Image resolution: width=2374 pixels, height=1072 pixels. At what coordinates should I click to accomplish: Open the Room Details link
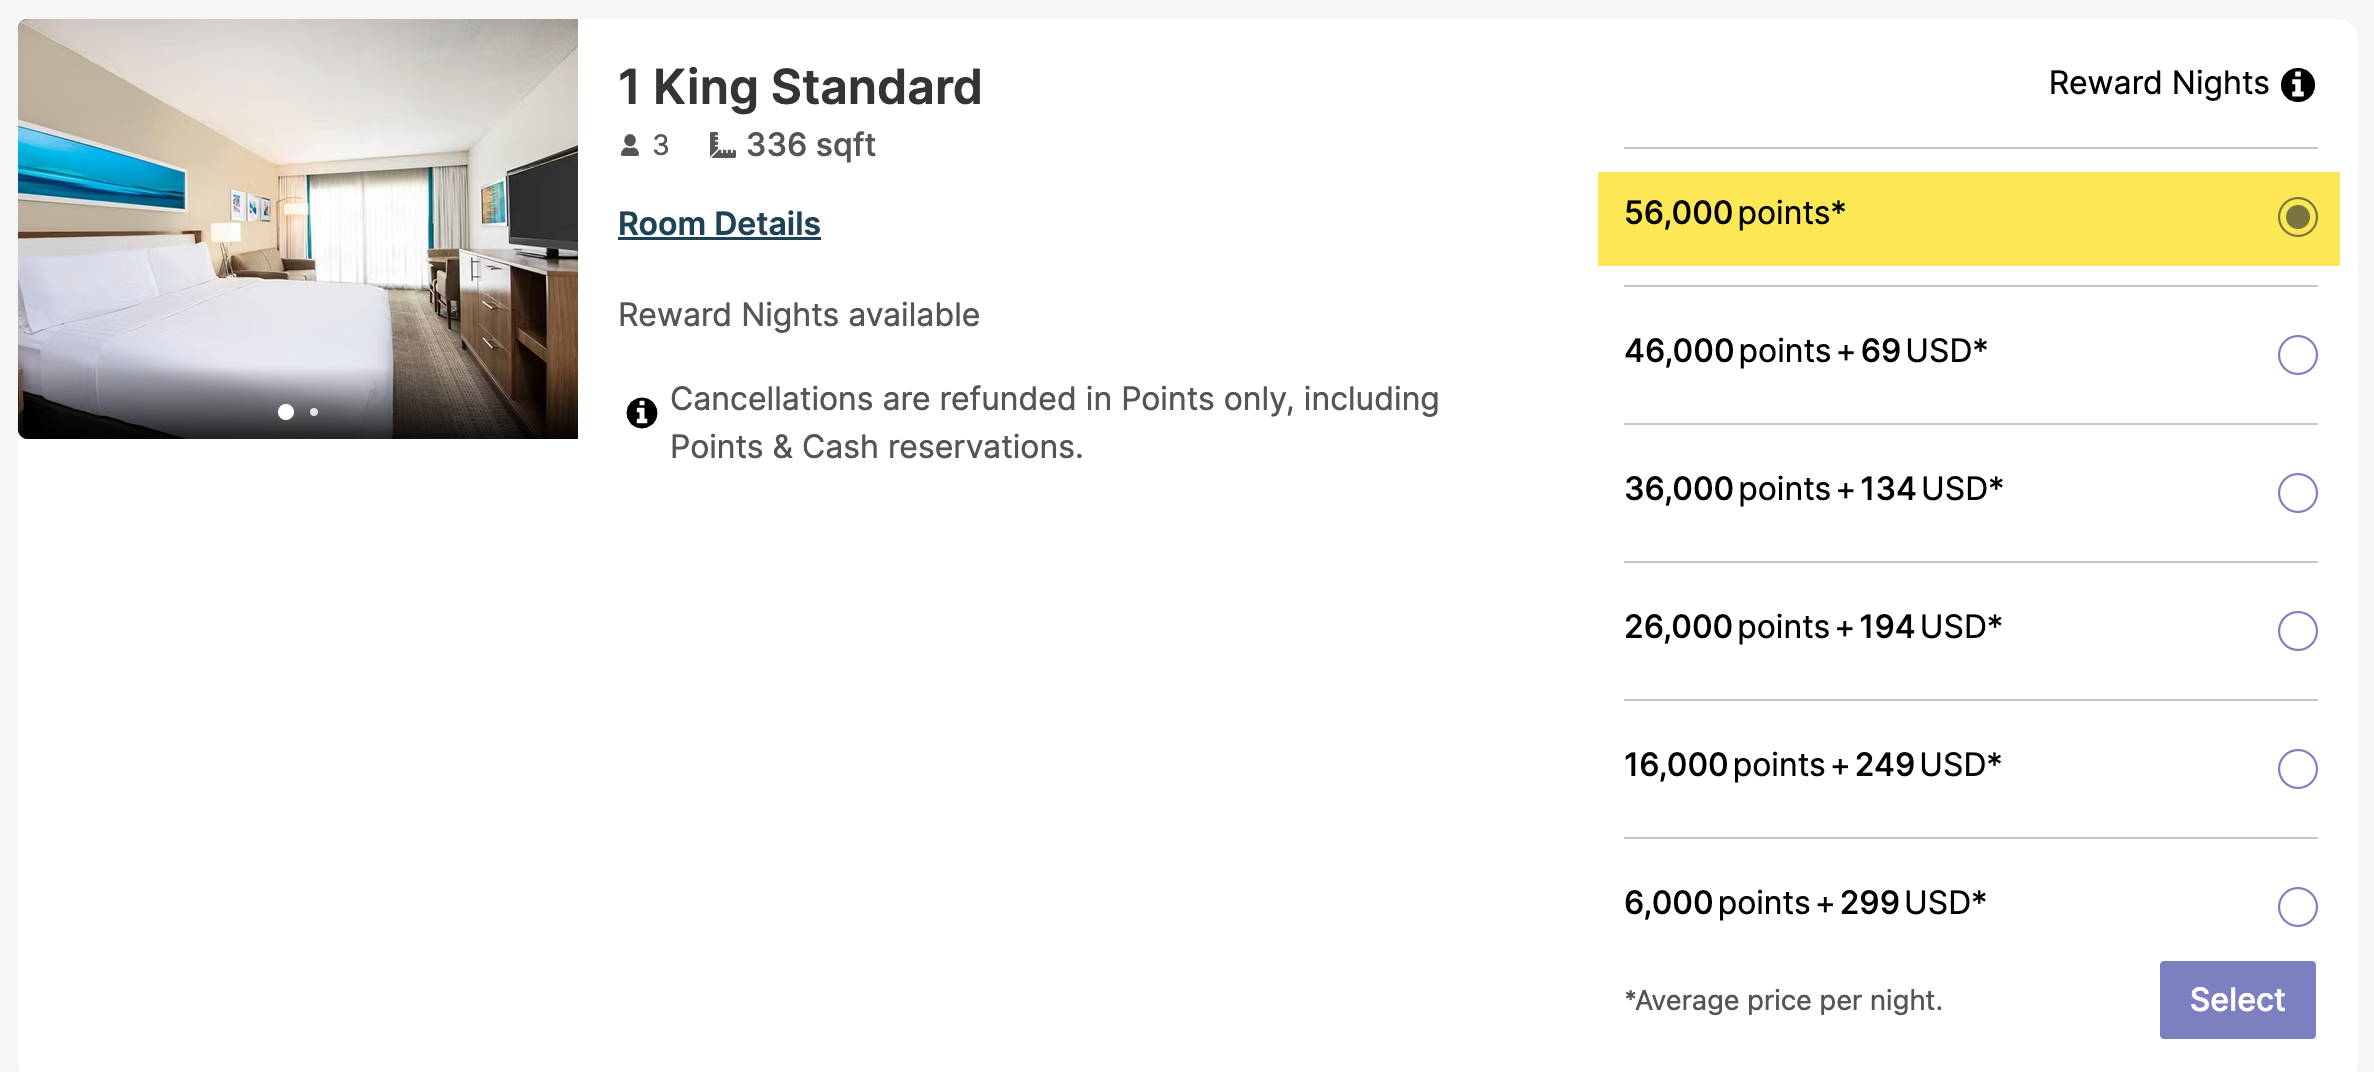[x=719, y=224]
